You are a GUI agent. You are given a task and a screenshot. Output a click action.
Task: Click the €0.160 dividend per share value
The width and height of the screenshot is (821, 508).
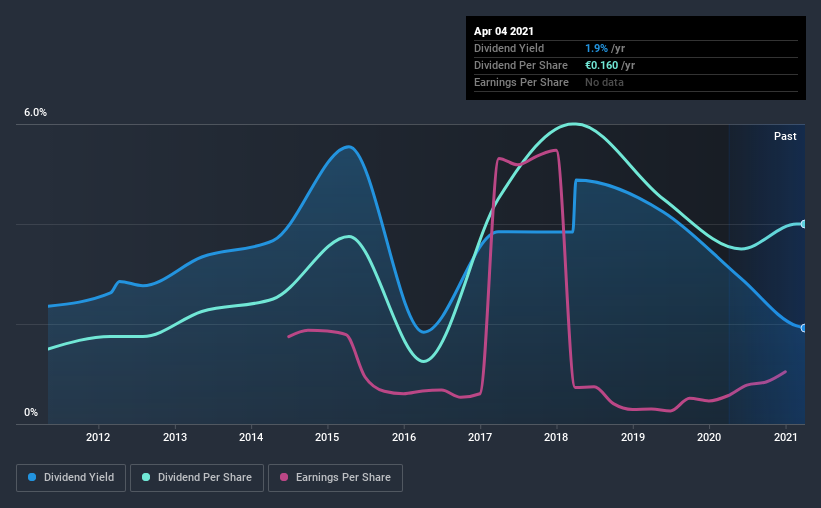[602, 65]
